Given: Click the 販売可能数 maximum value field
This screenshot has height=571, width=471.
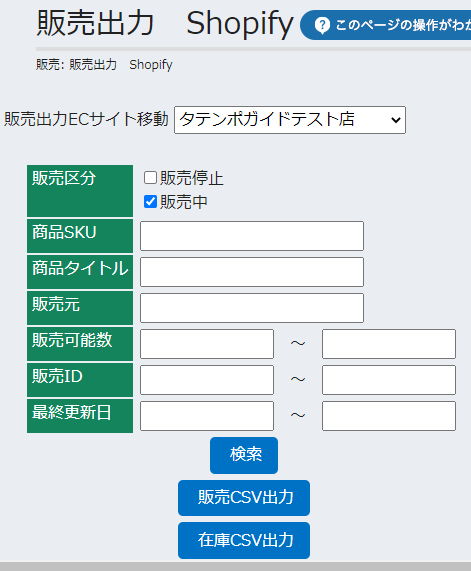Looking at the screenshot, I should pos(389,344).
